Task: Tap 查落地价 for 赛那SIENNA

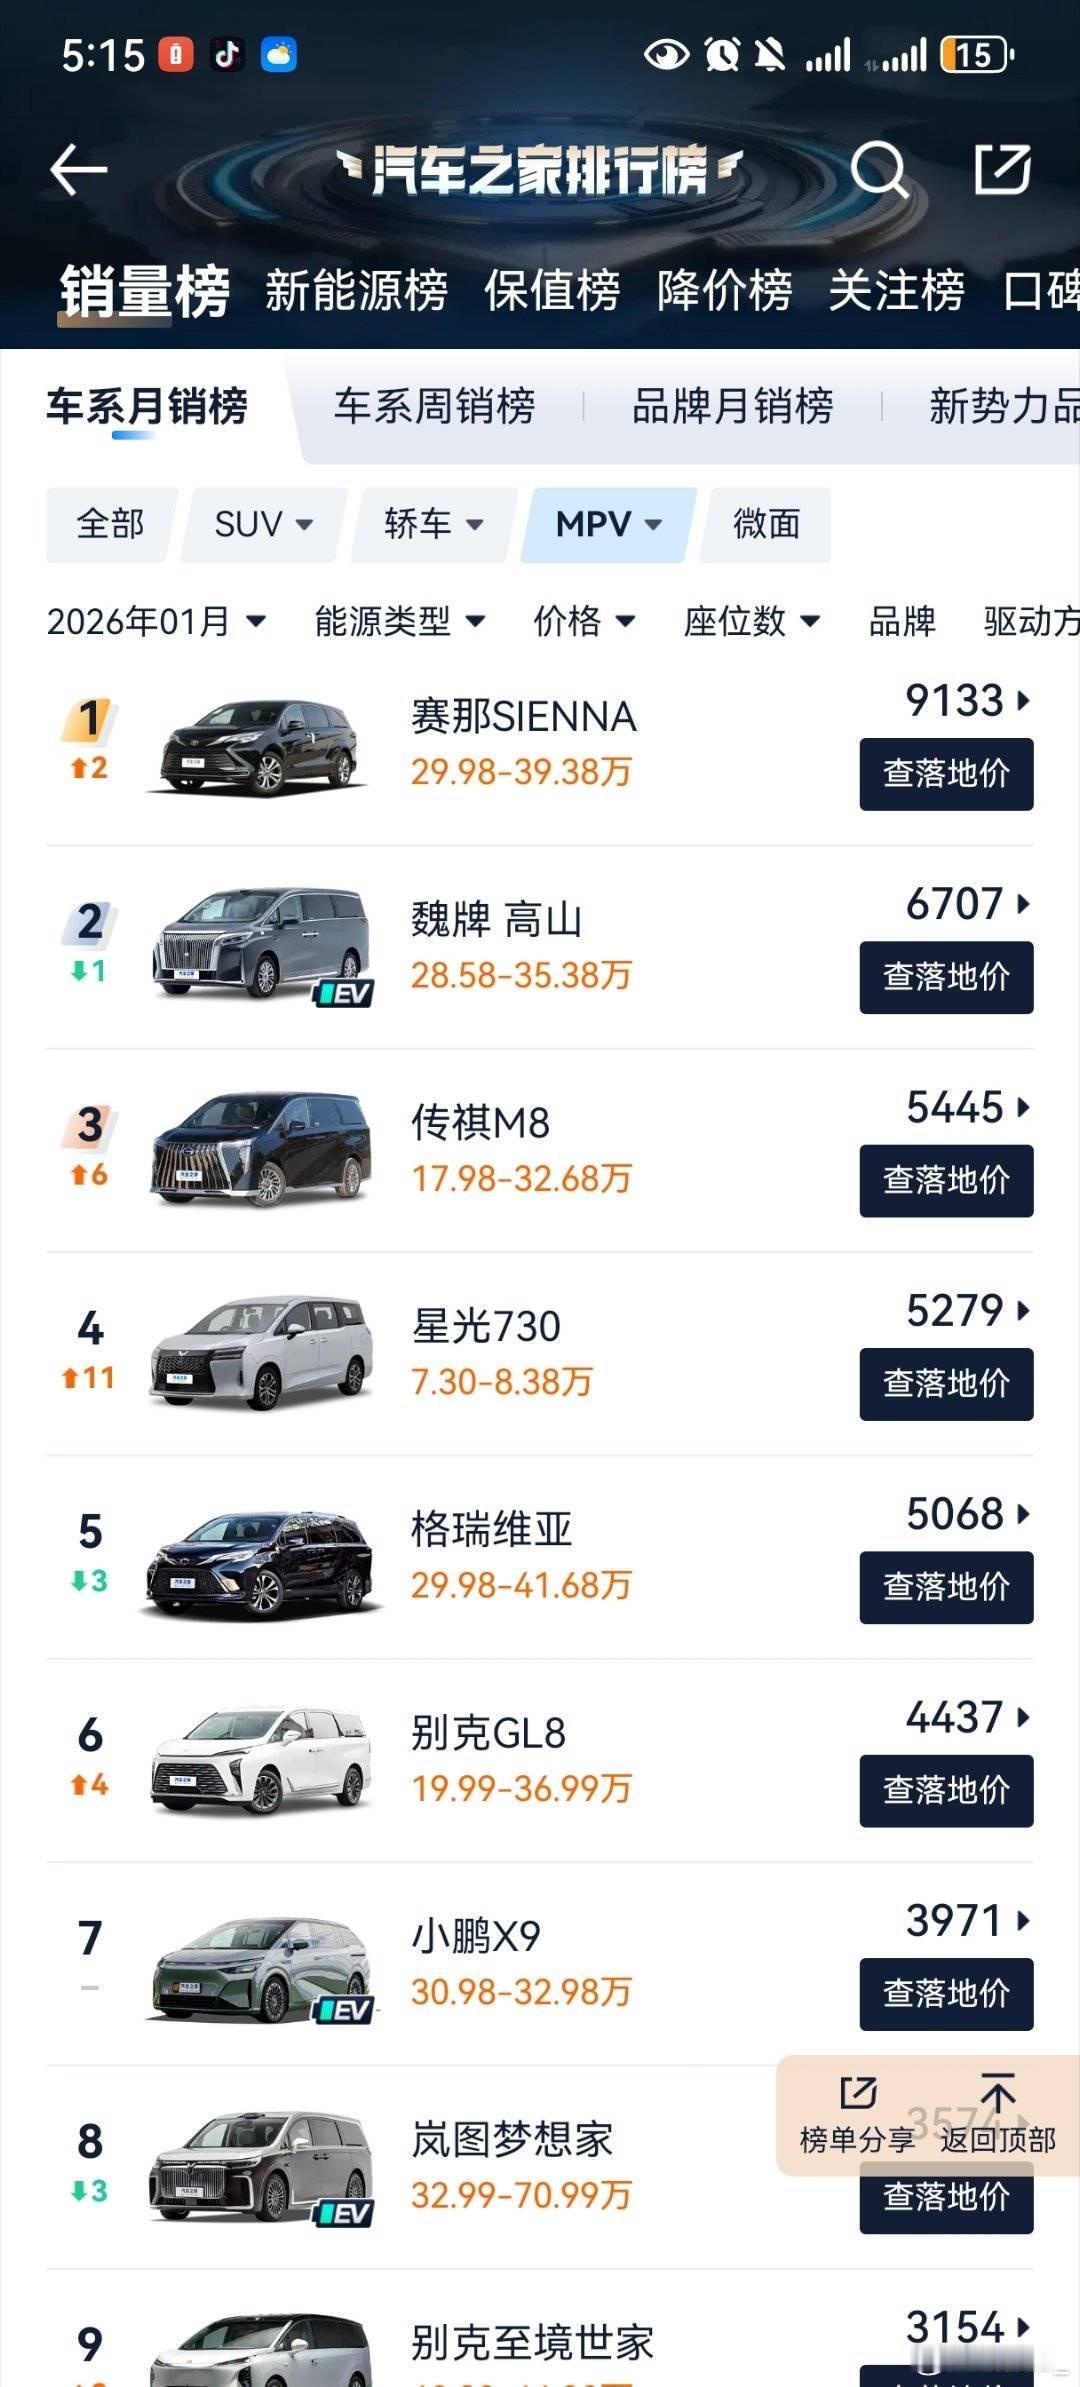Action: (x=946, y=774)
